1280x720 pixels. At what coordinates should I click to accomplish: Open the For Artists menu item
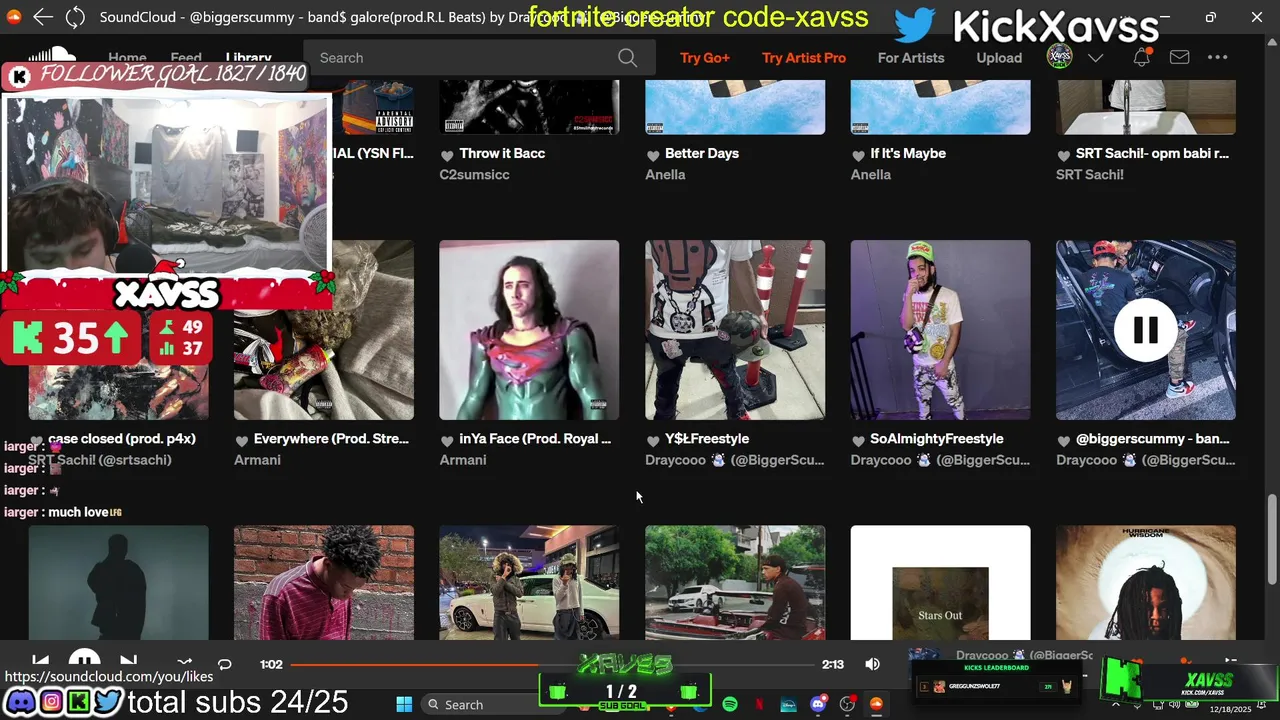coord(911,58)
